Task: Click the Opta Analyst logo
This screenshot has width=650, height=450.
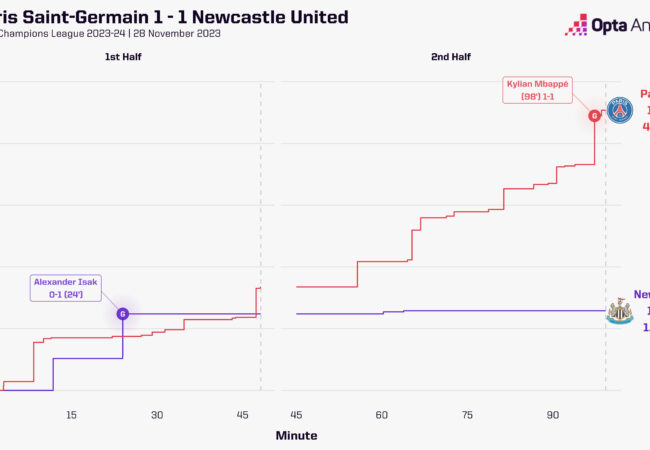Action: [606, 25]
